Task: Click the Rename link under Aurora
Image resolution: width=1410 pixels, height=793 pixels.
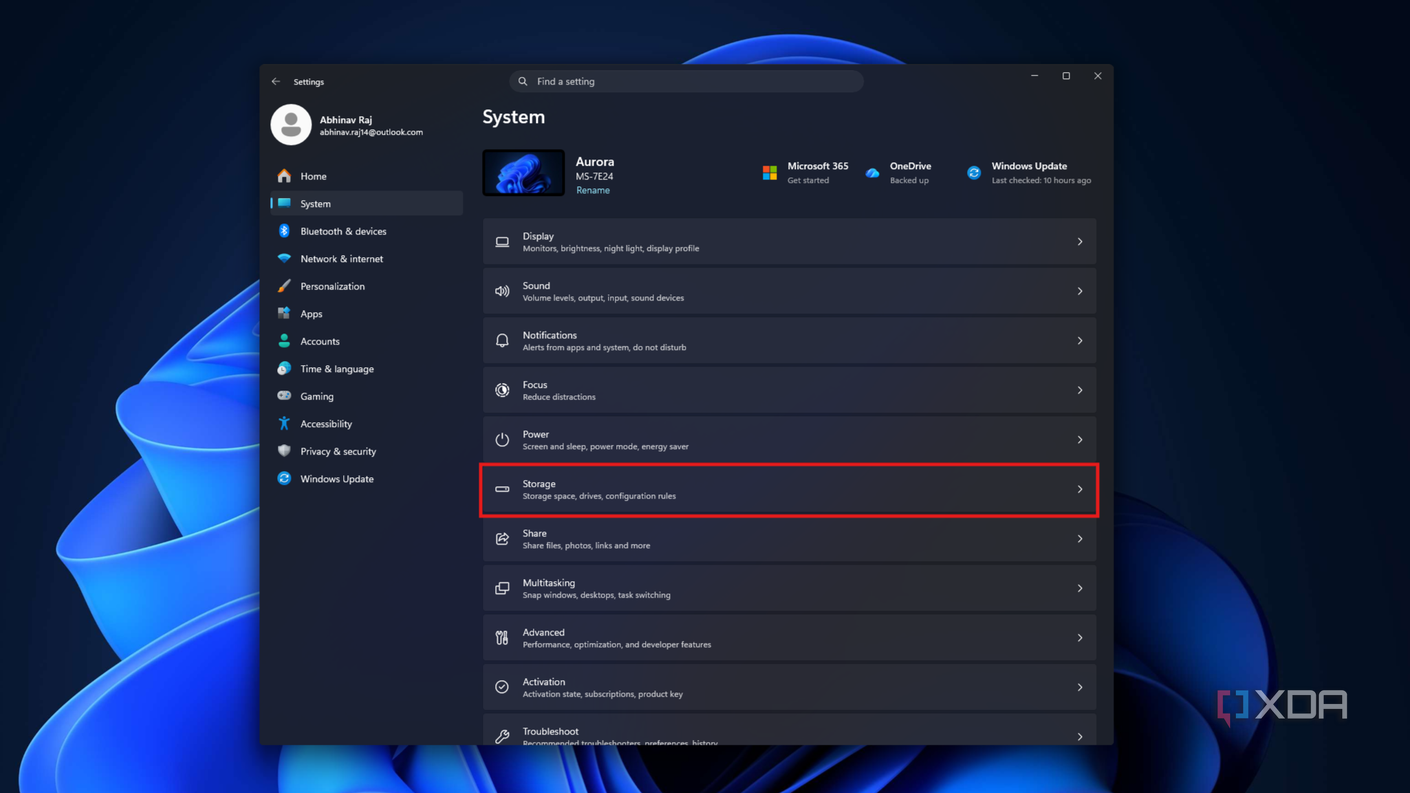Action: [x=592, y=190]
